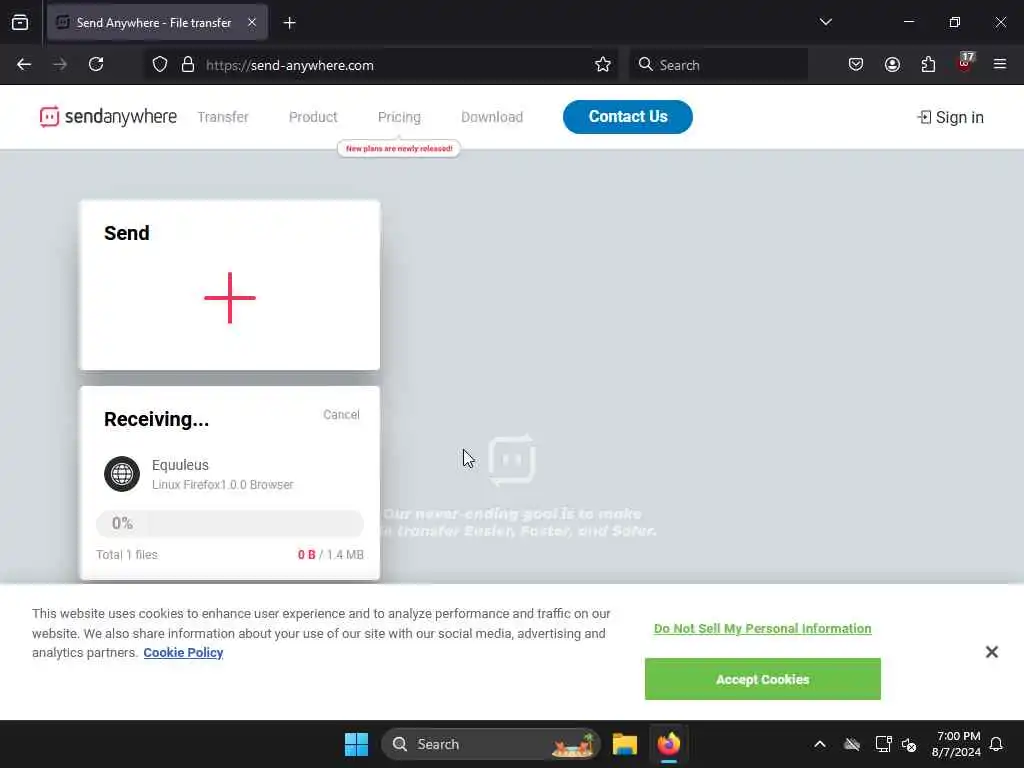
Task: Click the muted volume tray icon
Action: coord(909,744)
